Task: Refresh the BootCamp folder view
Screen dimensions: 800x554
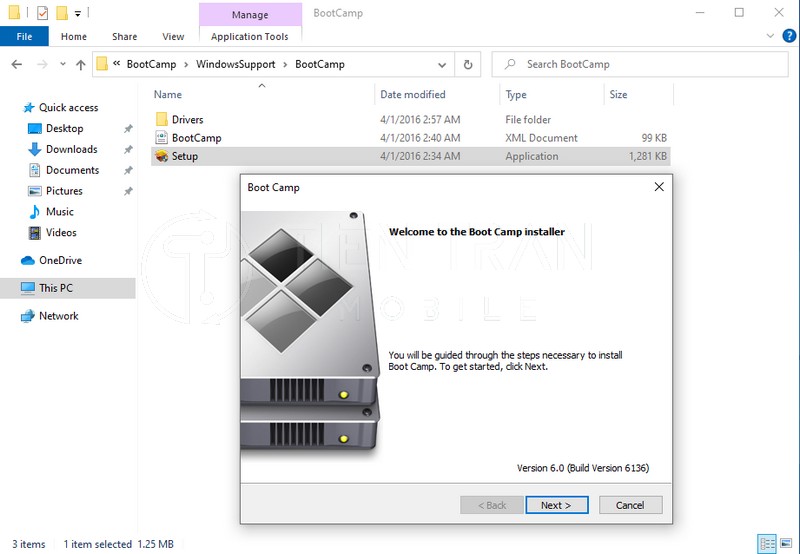Action: (468, 64)
